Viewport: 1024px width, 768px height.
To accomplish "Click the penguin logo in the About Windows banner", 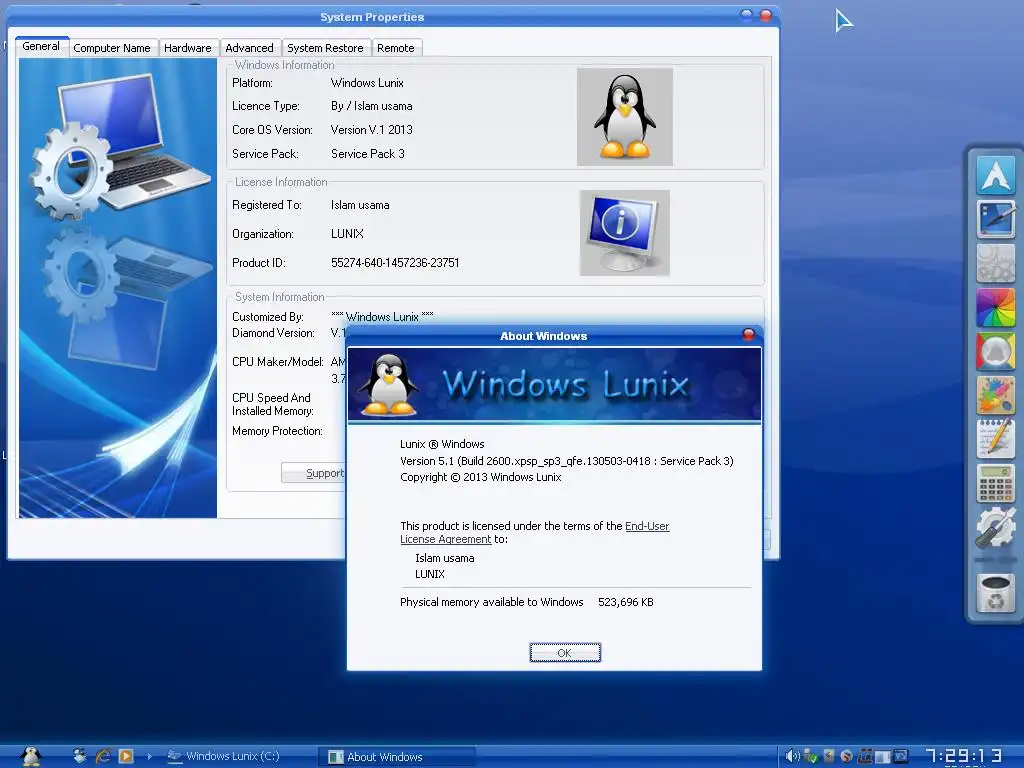I will click(x=389, y=385).
